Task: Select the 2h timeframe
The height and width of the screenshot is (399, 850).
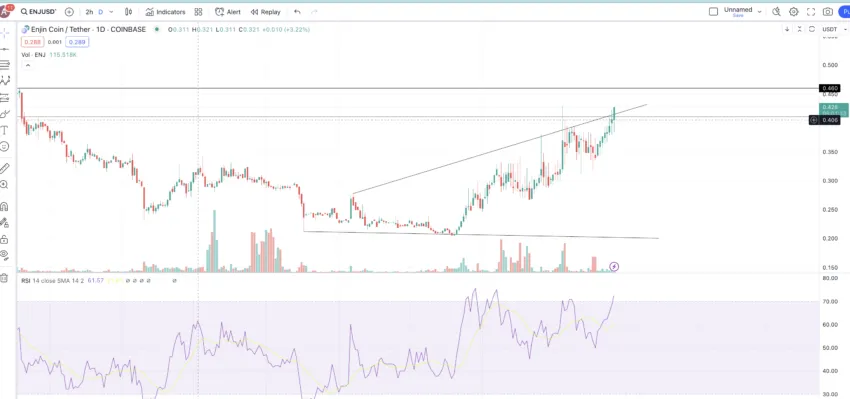Action: coord(89,12)
